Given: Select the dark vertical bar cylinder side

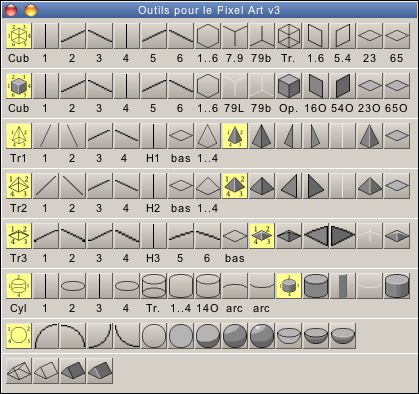Looking at the screenshot, I should point(343,286).
